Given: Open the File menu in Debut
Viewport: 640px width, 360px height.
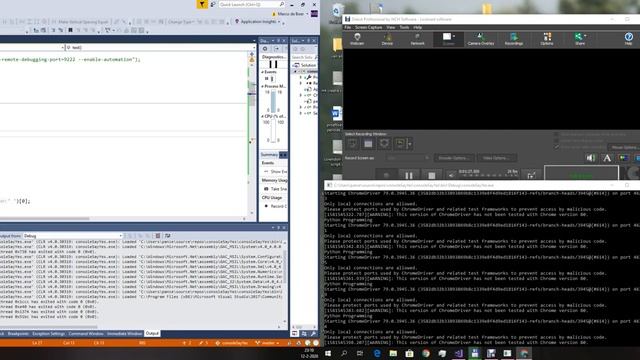Looking at the screenshot, I should pyautogui.click(x=347, y=27).
